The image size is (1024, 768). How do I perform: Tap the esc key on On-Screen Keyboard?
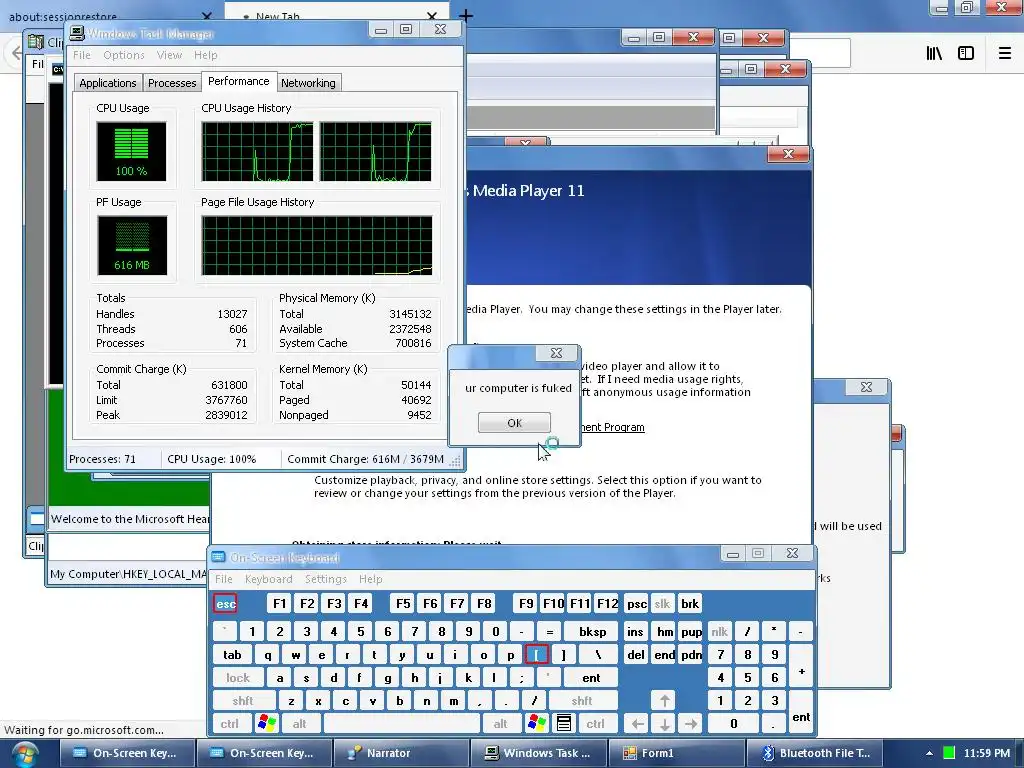click(225, 603)
